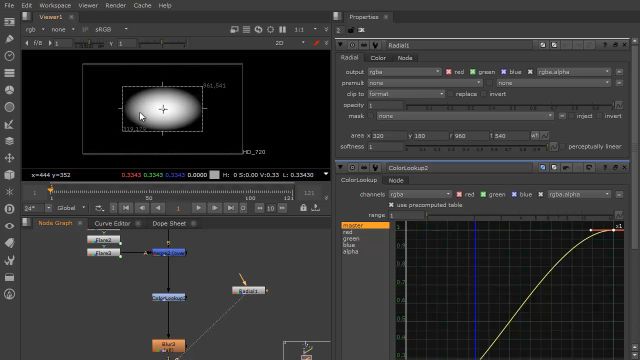Click the timeline lock icon
Image resolution: width=640 pixels, height=360 pixels.
pos(303,208)
